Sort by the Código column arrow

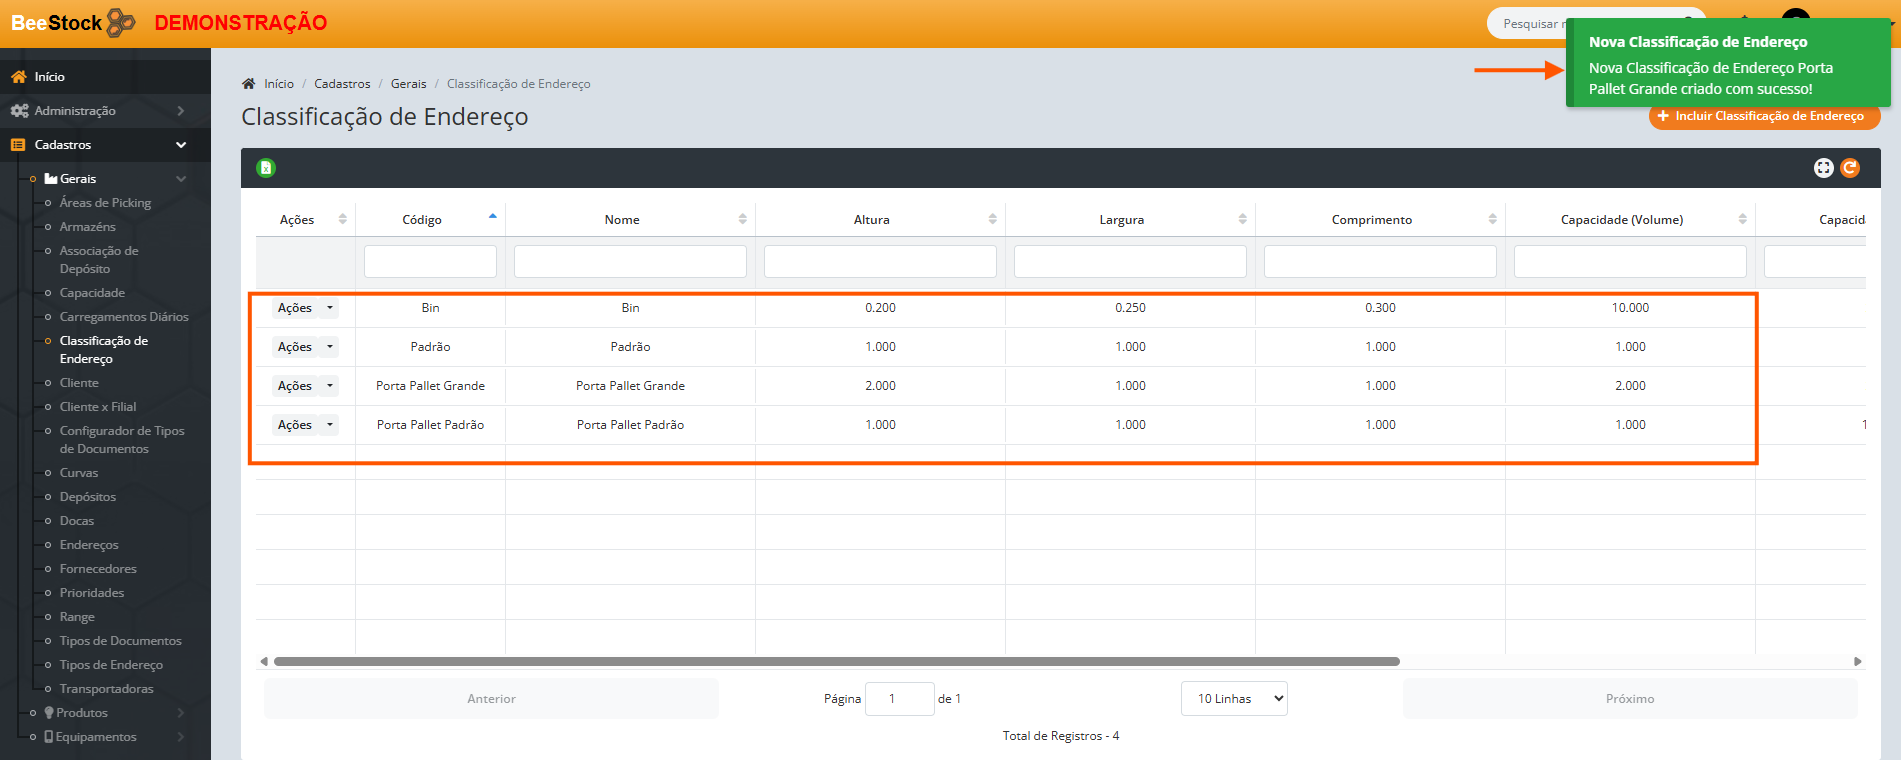click(492, 217)
